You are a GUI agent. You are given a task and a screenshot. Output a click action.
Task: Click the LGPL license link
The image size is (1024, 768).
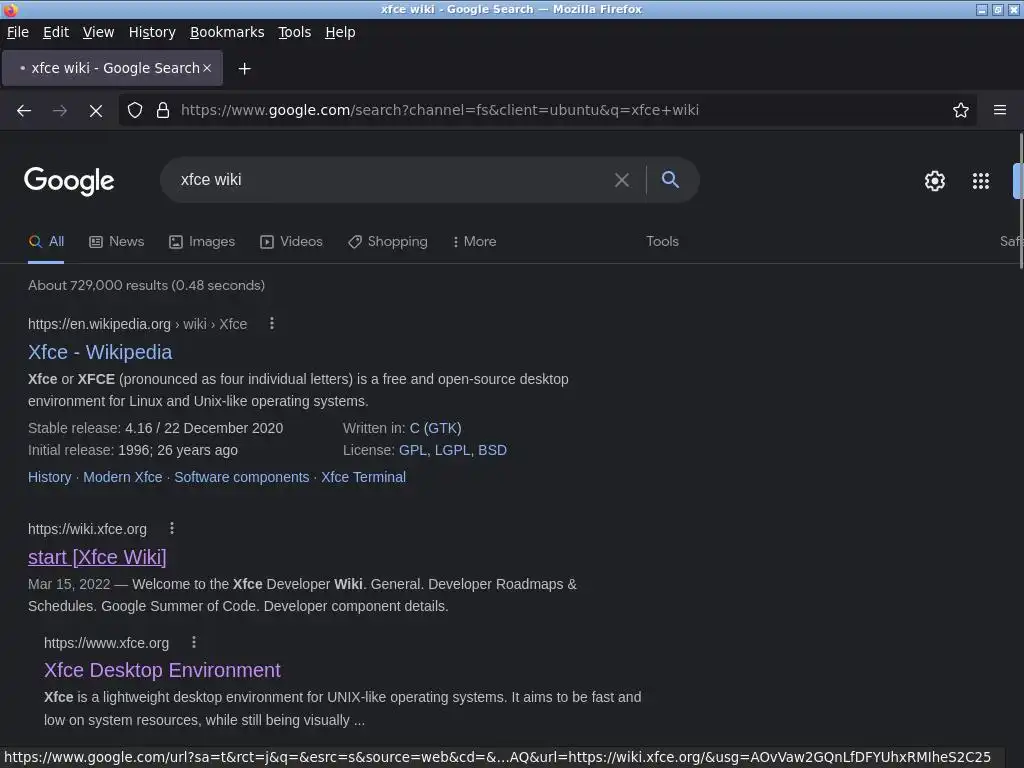tap(453, 450)
